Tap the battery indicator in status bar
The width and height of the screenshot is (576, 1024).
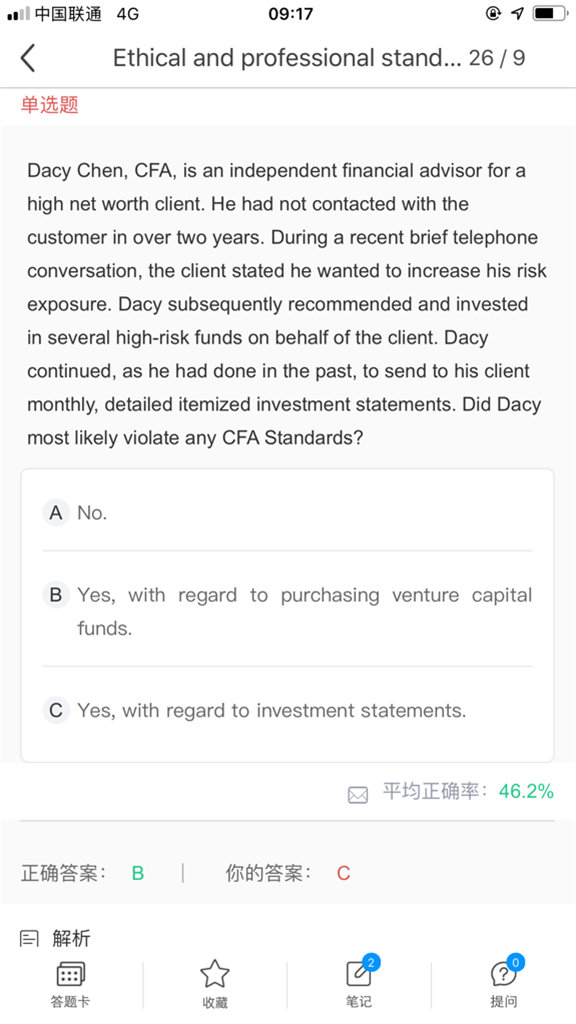(551, 13)
